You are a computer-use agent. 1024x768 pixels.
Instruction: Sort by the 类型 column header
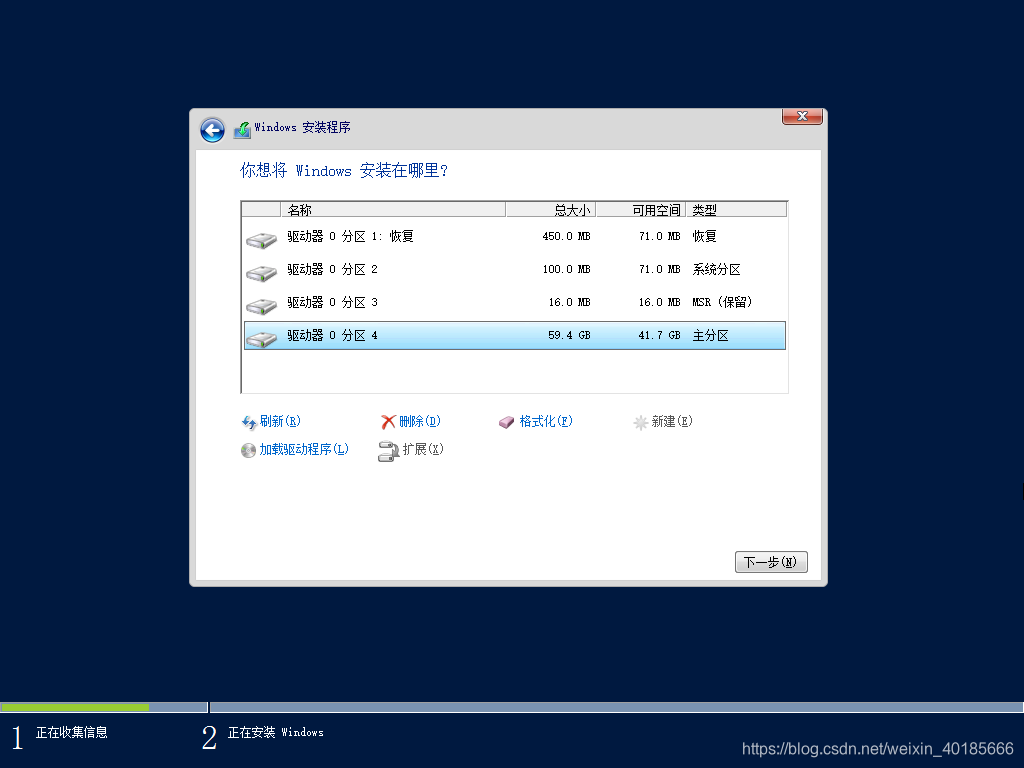point(736,210)
